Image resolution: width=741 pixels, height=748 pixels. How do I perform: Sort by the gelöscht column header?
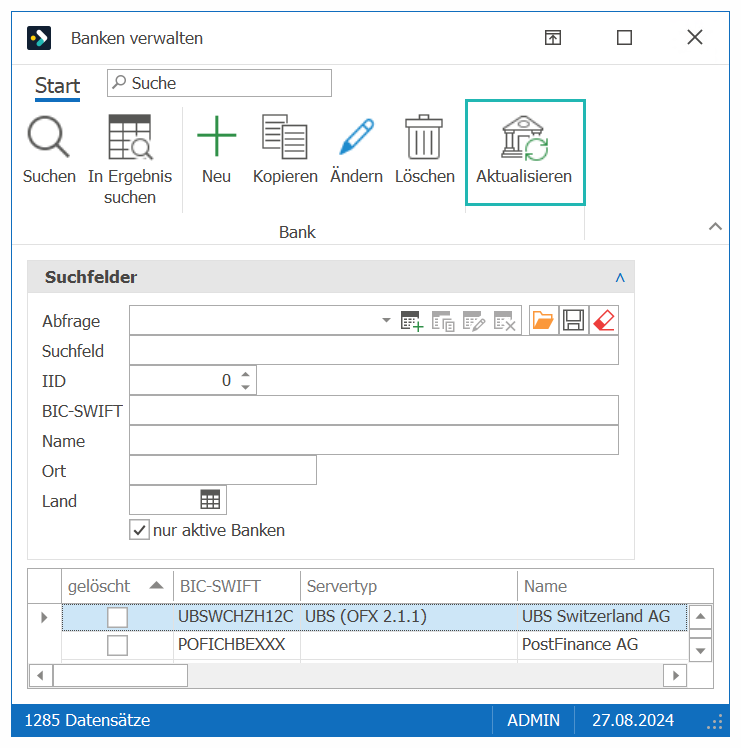click(117, 586)
